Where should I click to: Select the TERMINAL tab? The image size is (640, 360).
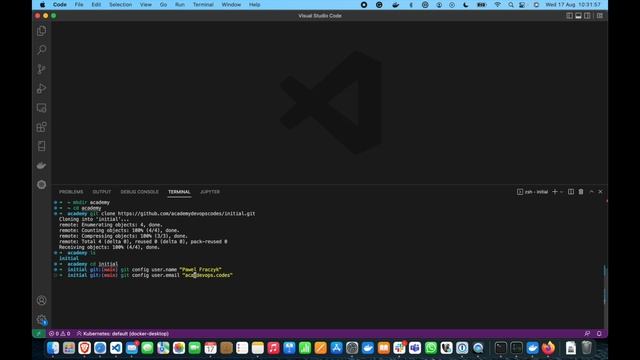point(179,192)
